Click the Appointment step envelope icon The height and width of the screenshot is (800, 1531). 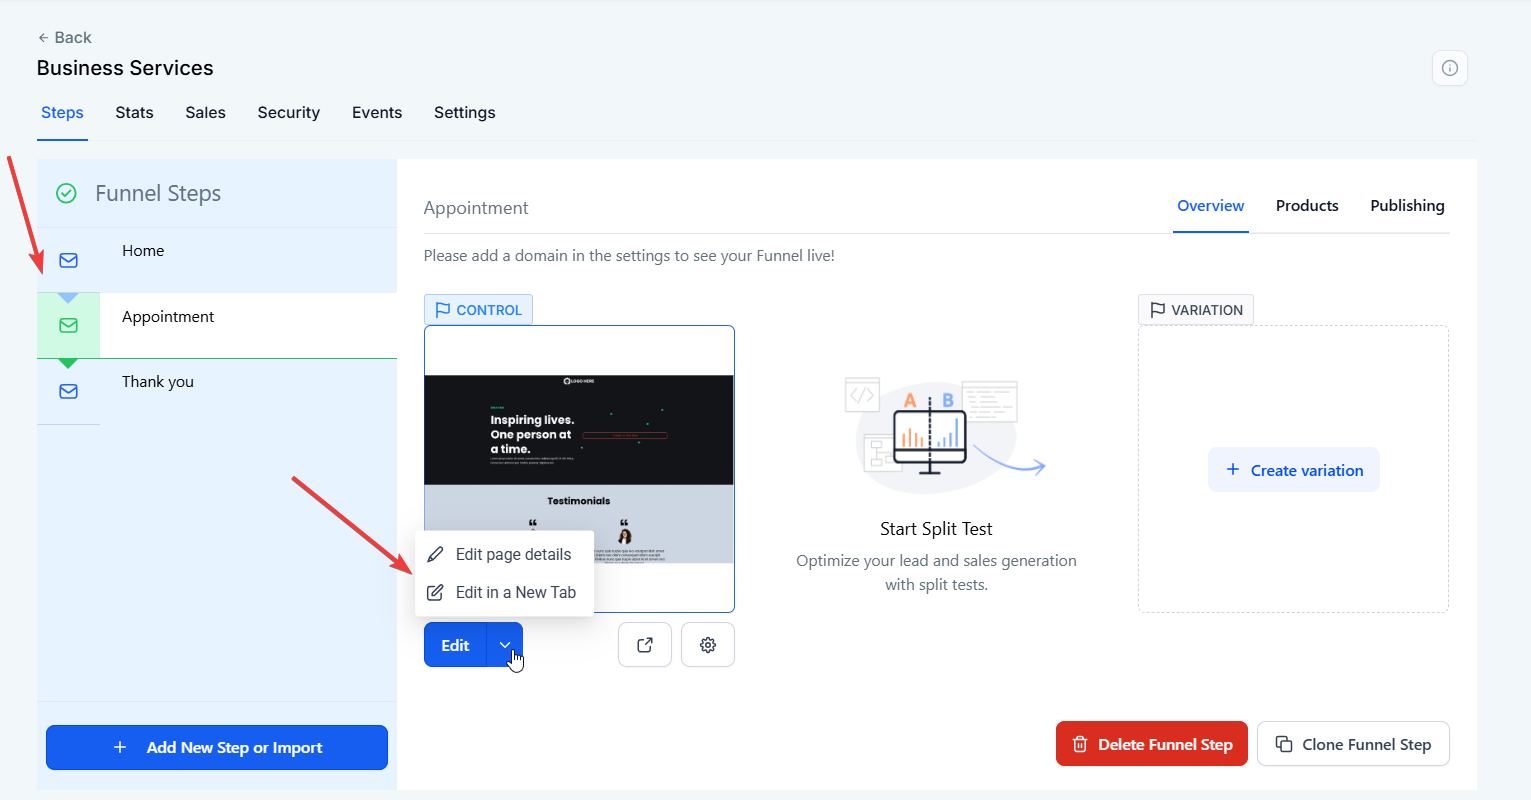[68, 325]
